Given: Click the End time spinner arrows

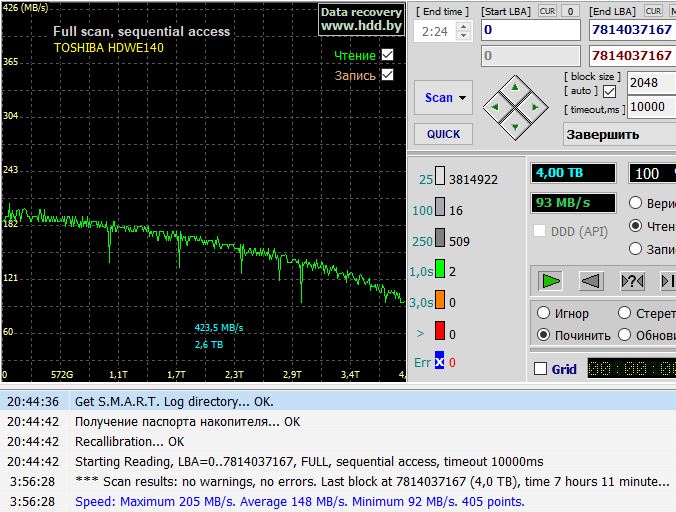Looking at the screenshot, I should pyautogui.click(x=465, y=32).
